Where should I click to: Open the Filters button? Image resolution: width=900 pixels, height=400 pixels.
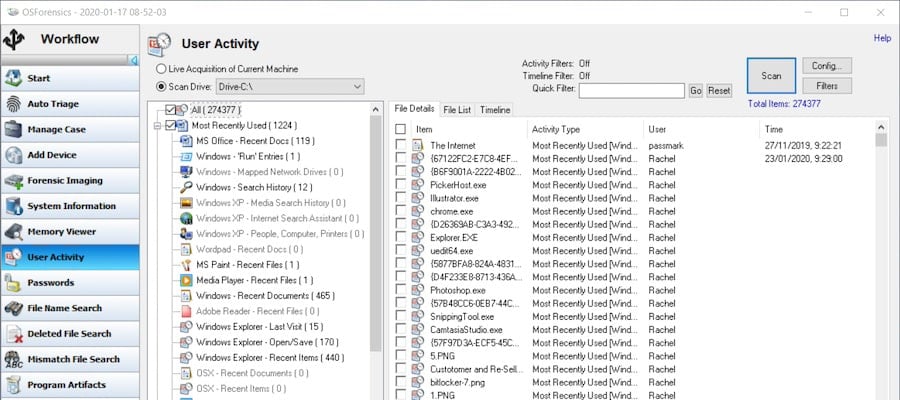click(827, 86)
